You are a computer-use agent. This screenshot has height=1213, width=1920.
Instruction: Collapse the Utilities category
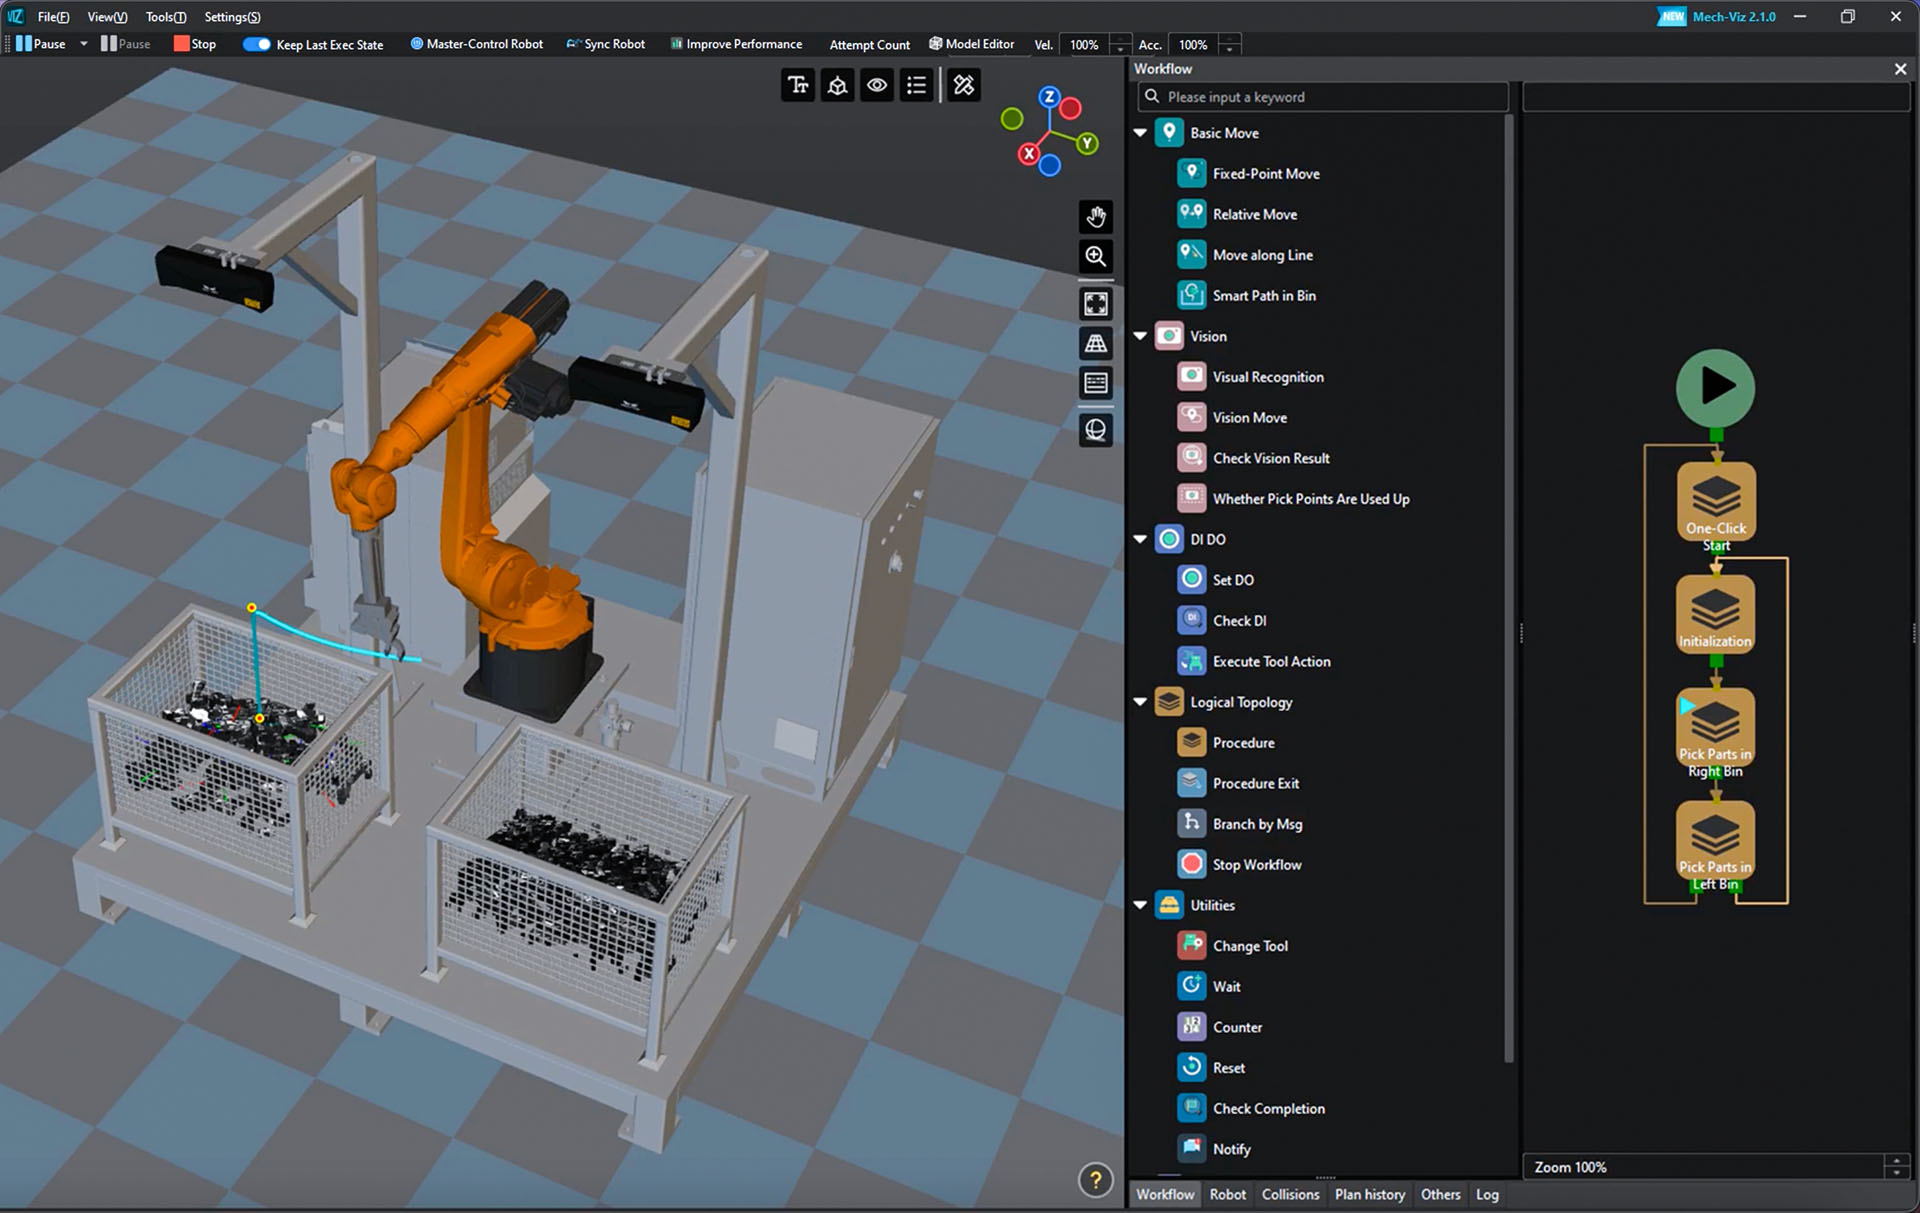[1140, 905]
